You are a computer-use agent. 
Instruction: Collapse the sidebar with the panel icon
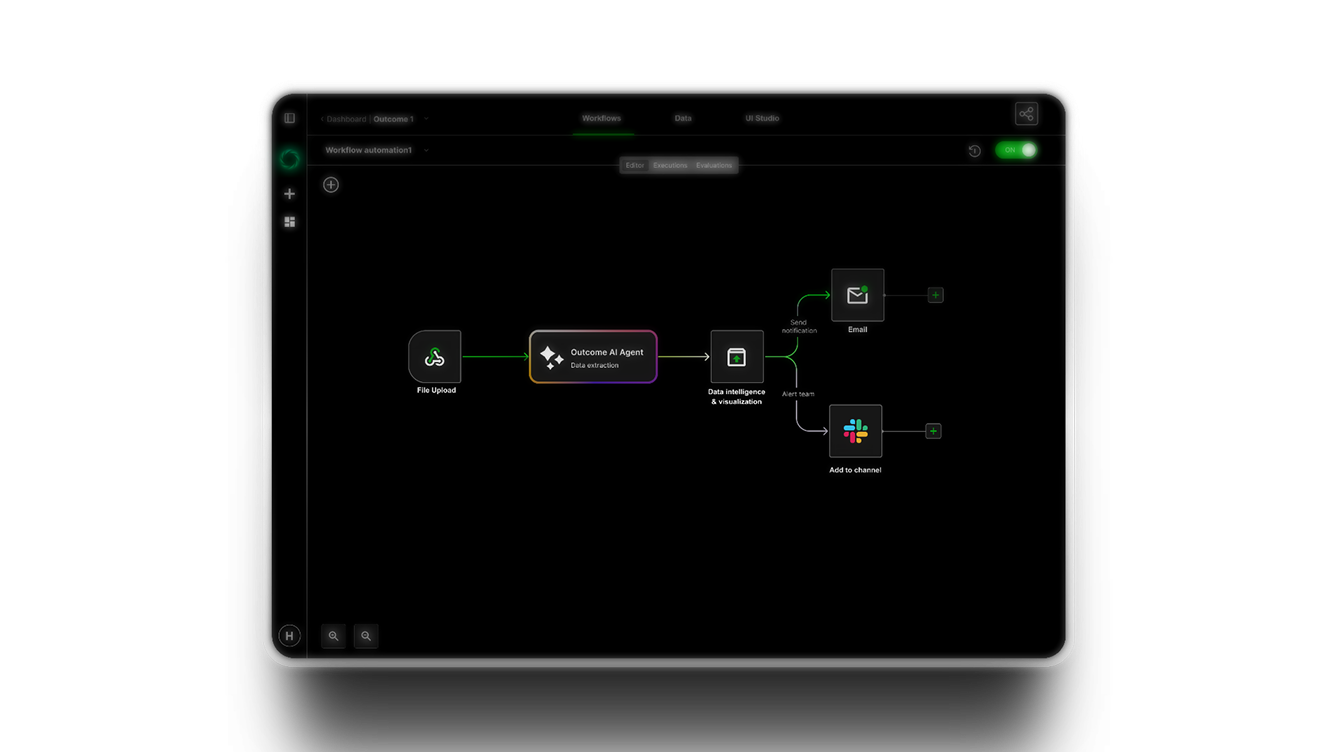[289, 117]
